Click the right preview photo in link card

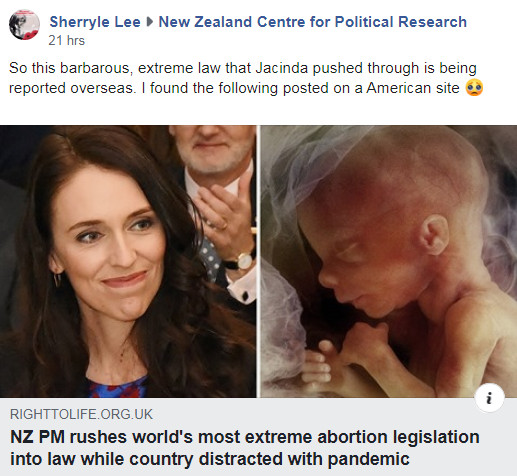click(389, 261)
